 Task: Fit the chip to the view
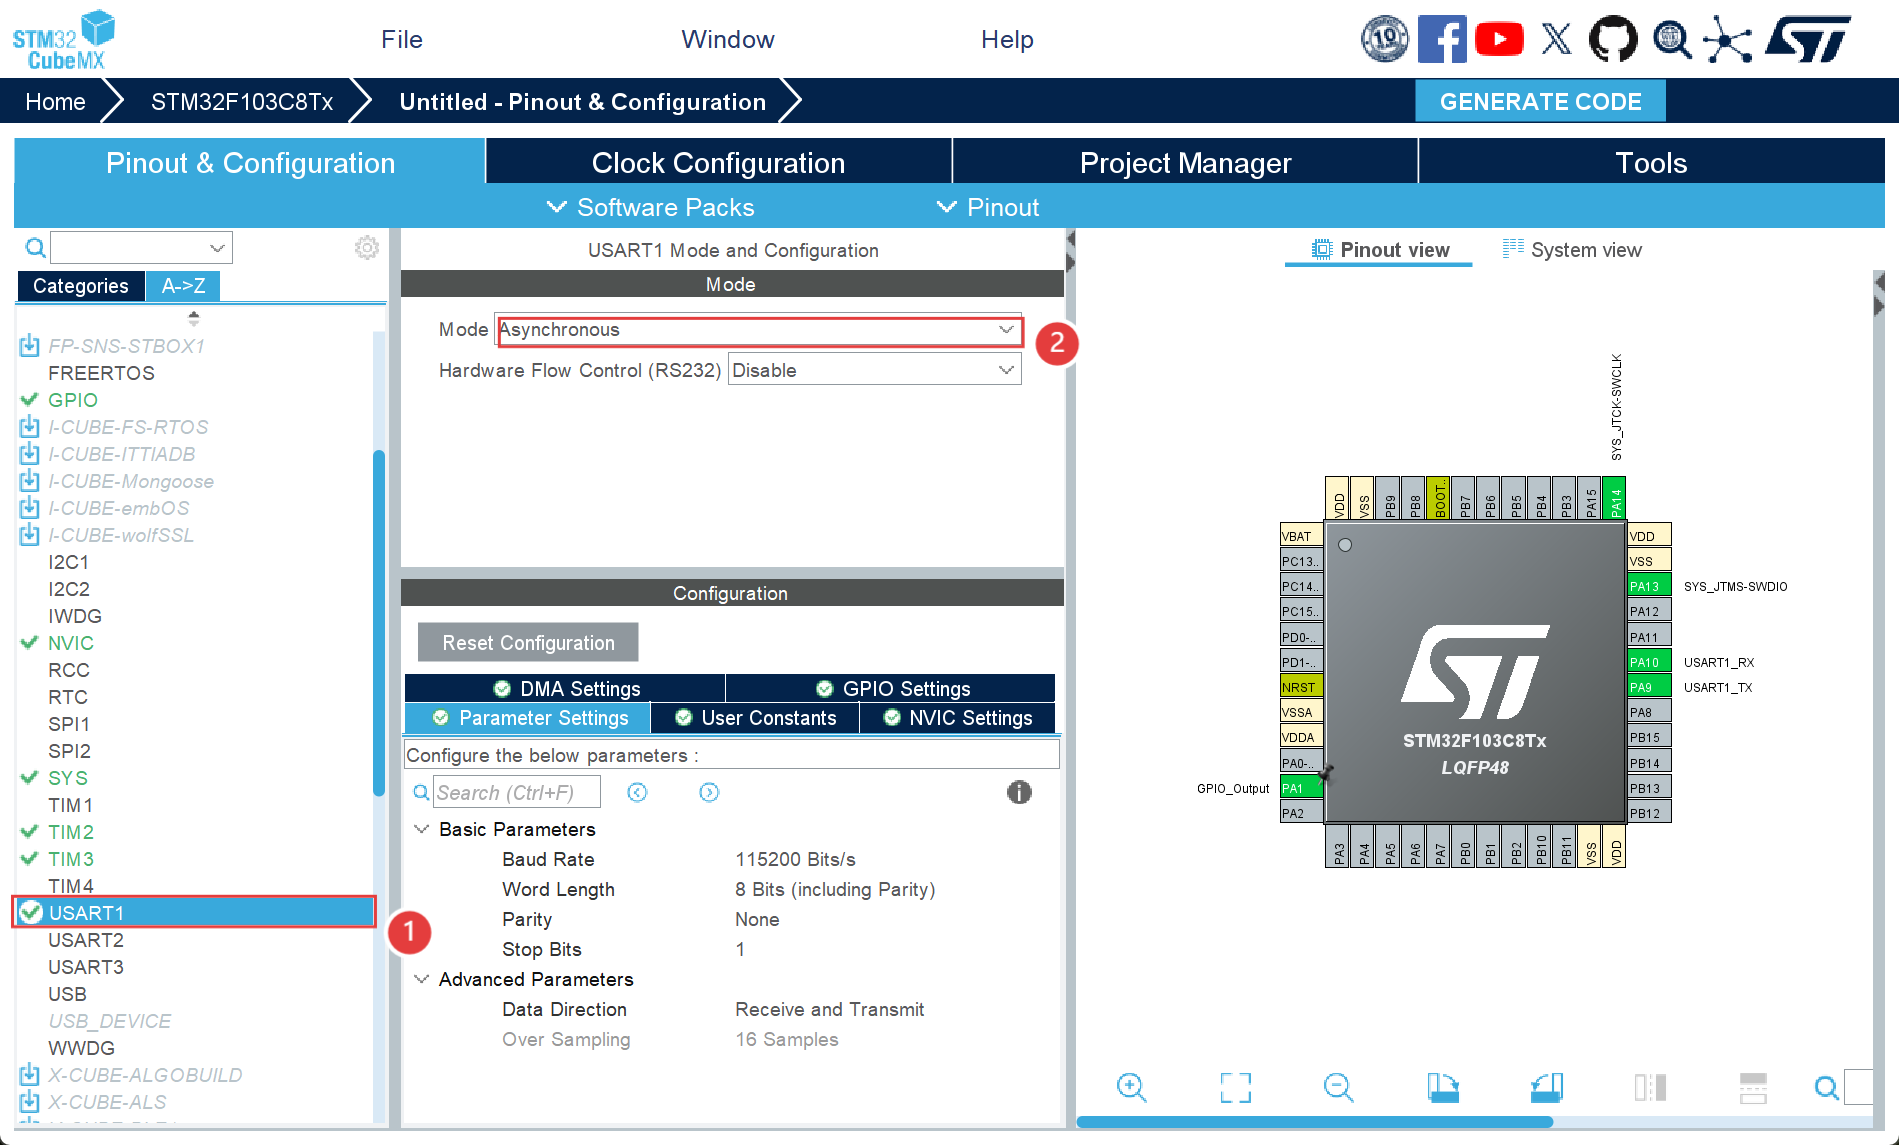(x=1236, y=1087)
